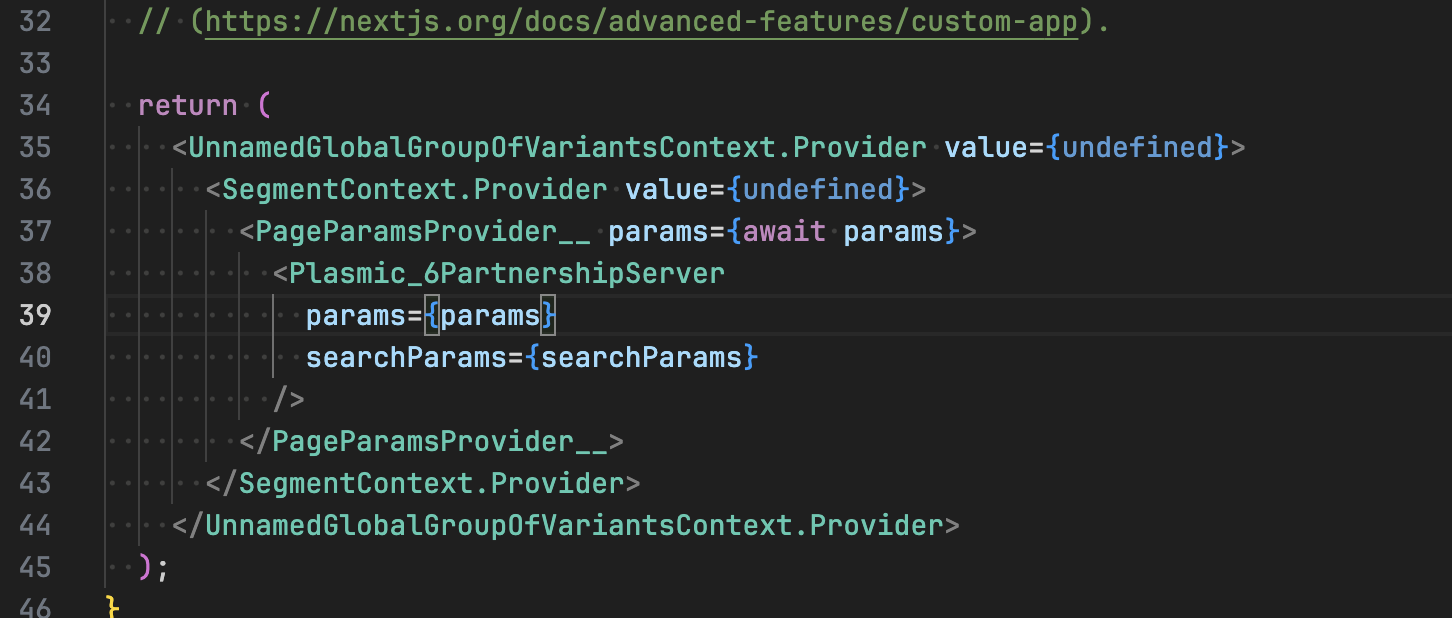This screenshot has height=618, width=1452.
Task: Click line number 35 in the gutter
Action: pos(35,148)
